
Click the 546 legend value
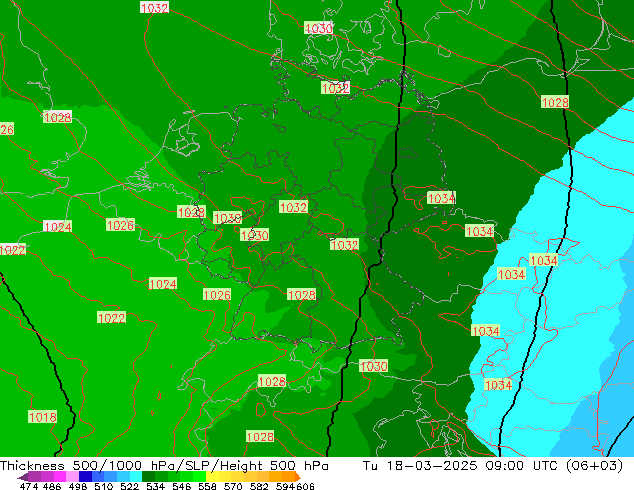[181, 486]
